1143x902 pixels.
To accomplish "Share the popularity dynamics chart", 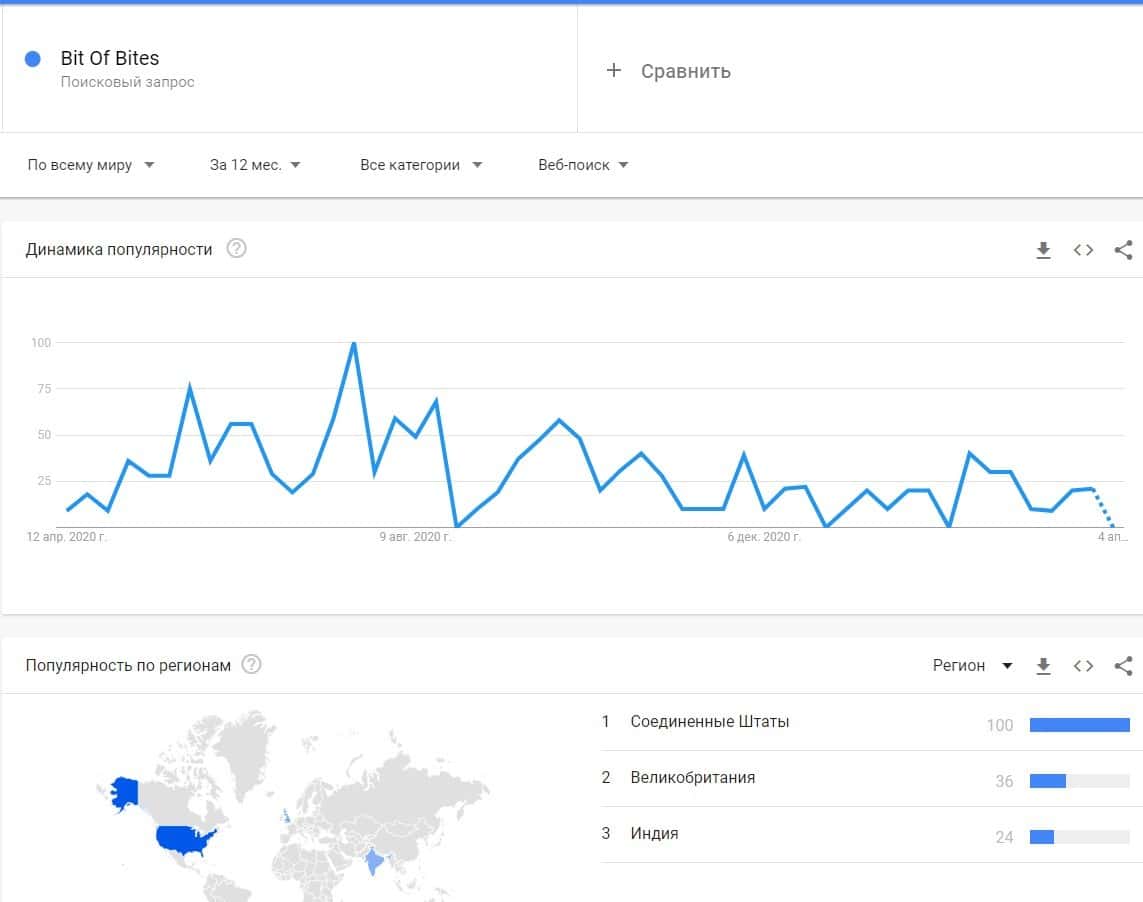I will 1123,250.
